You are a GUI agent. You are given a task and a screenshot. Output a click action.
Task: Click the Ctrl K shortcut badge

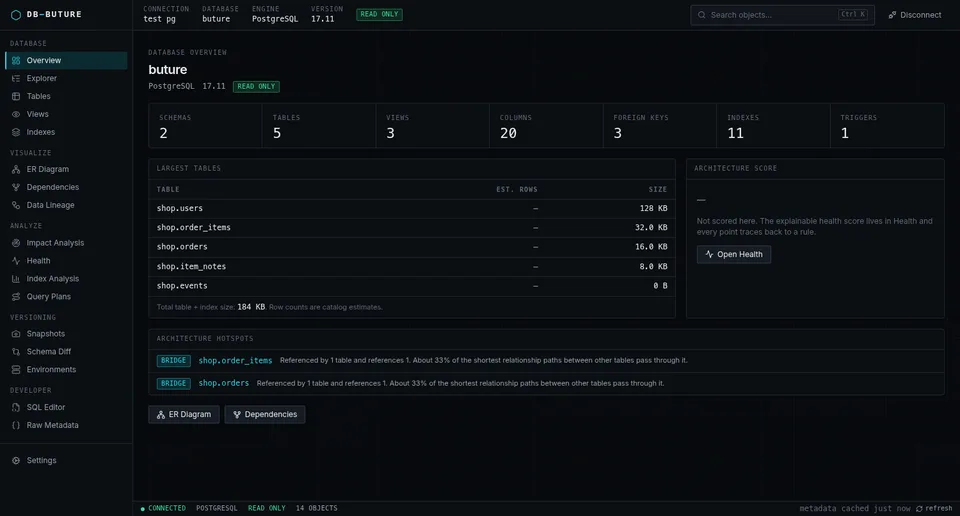853,14
